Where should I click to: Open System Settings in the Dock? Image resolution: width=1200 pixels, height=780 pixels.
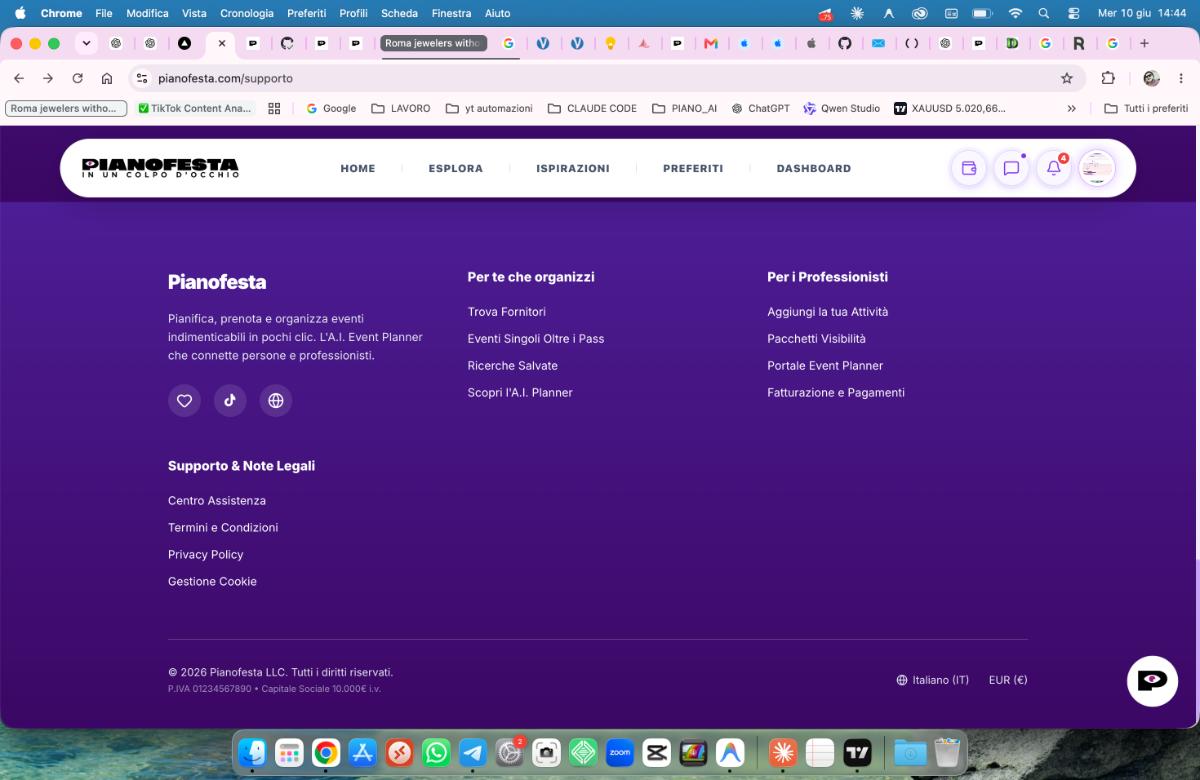click(x=510, y=753)
